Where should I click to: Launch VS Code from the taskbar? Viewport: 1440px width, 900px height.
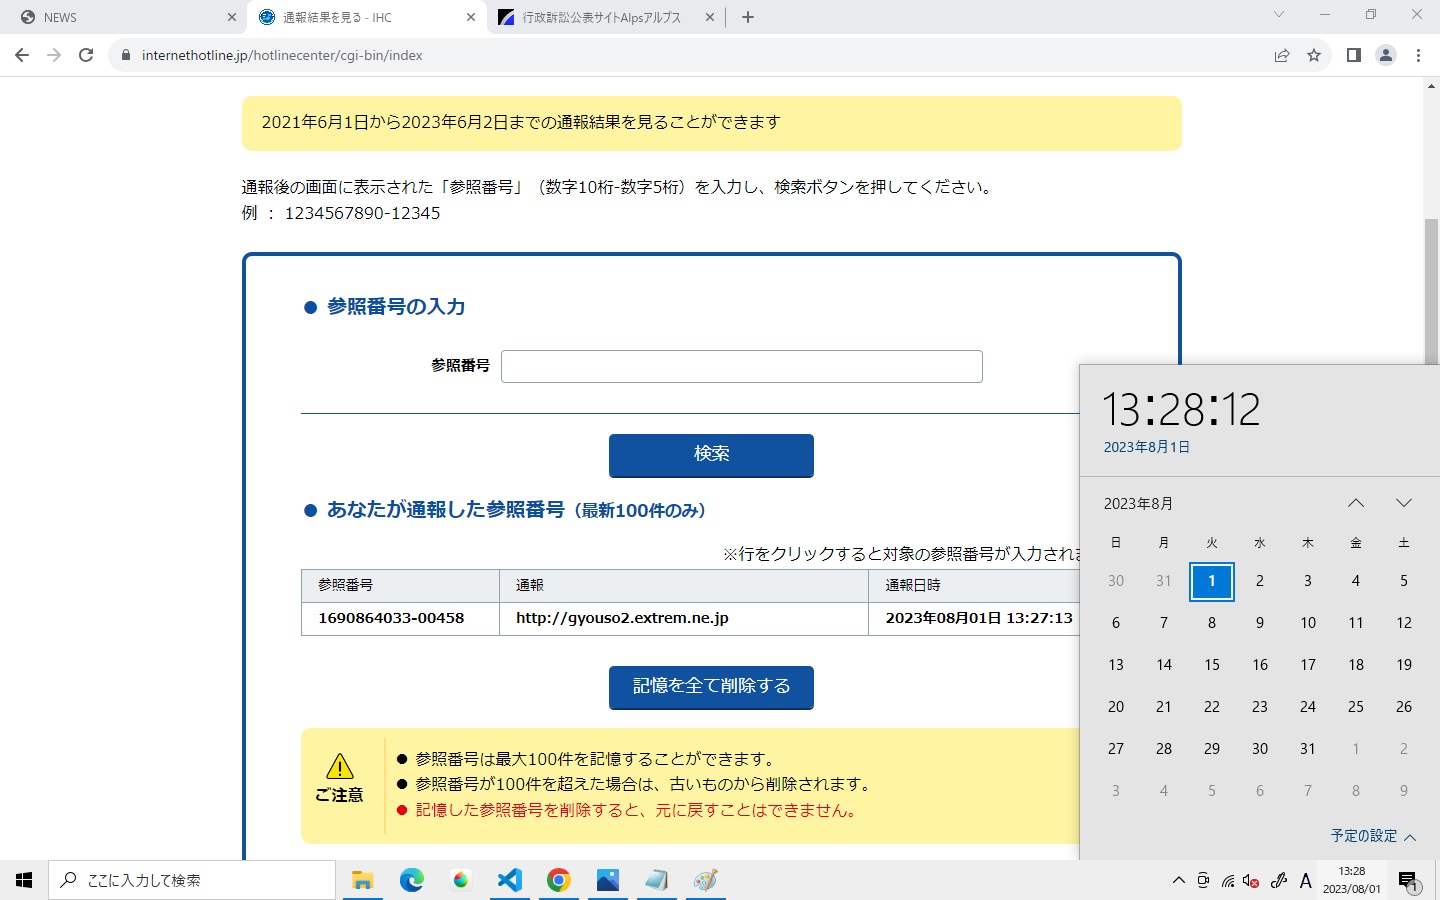tap(510, 880)
